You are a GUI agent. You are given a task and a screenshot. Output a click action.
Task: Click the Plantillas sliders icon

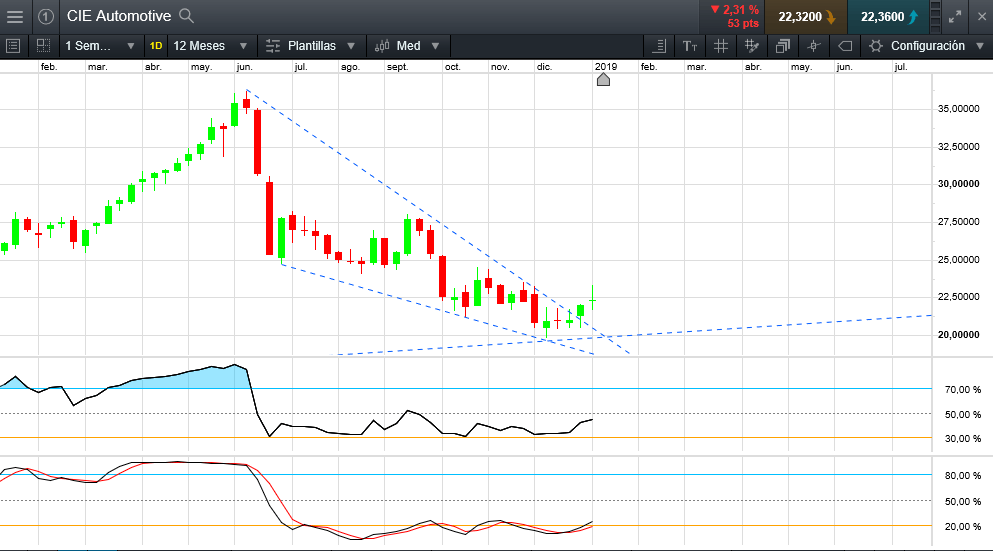pyautogui.click(x=273, y=46)
